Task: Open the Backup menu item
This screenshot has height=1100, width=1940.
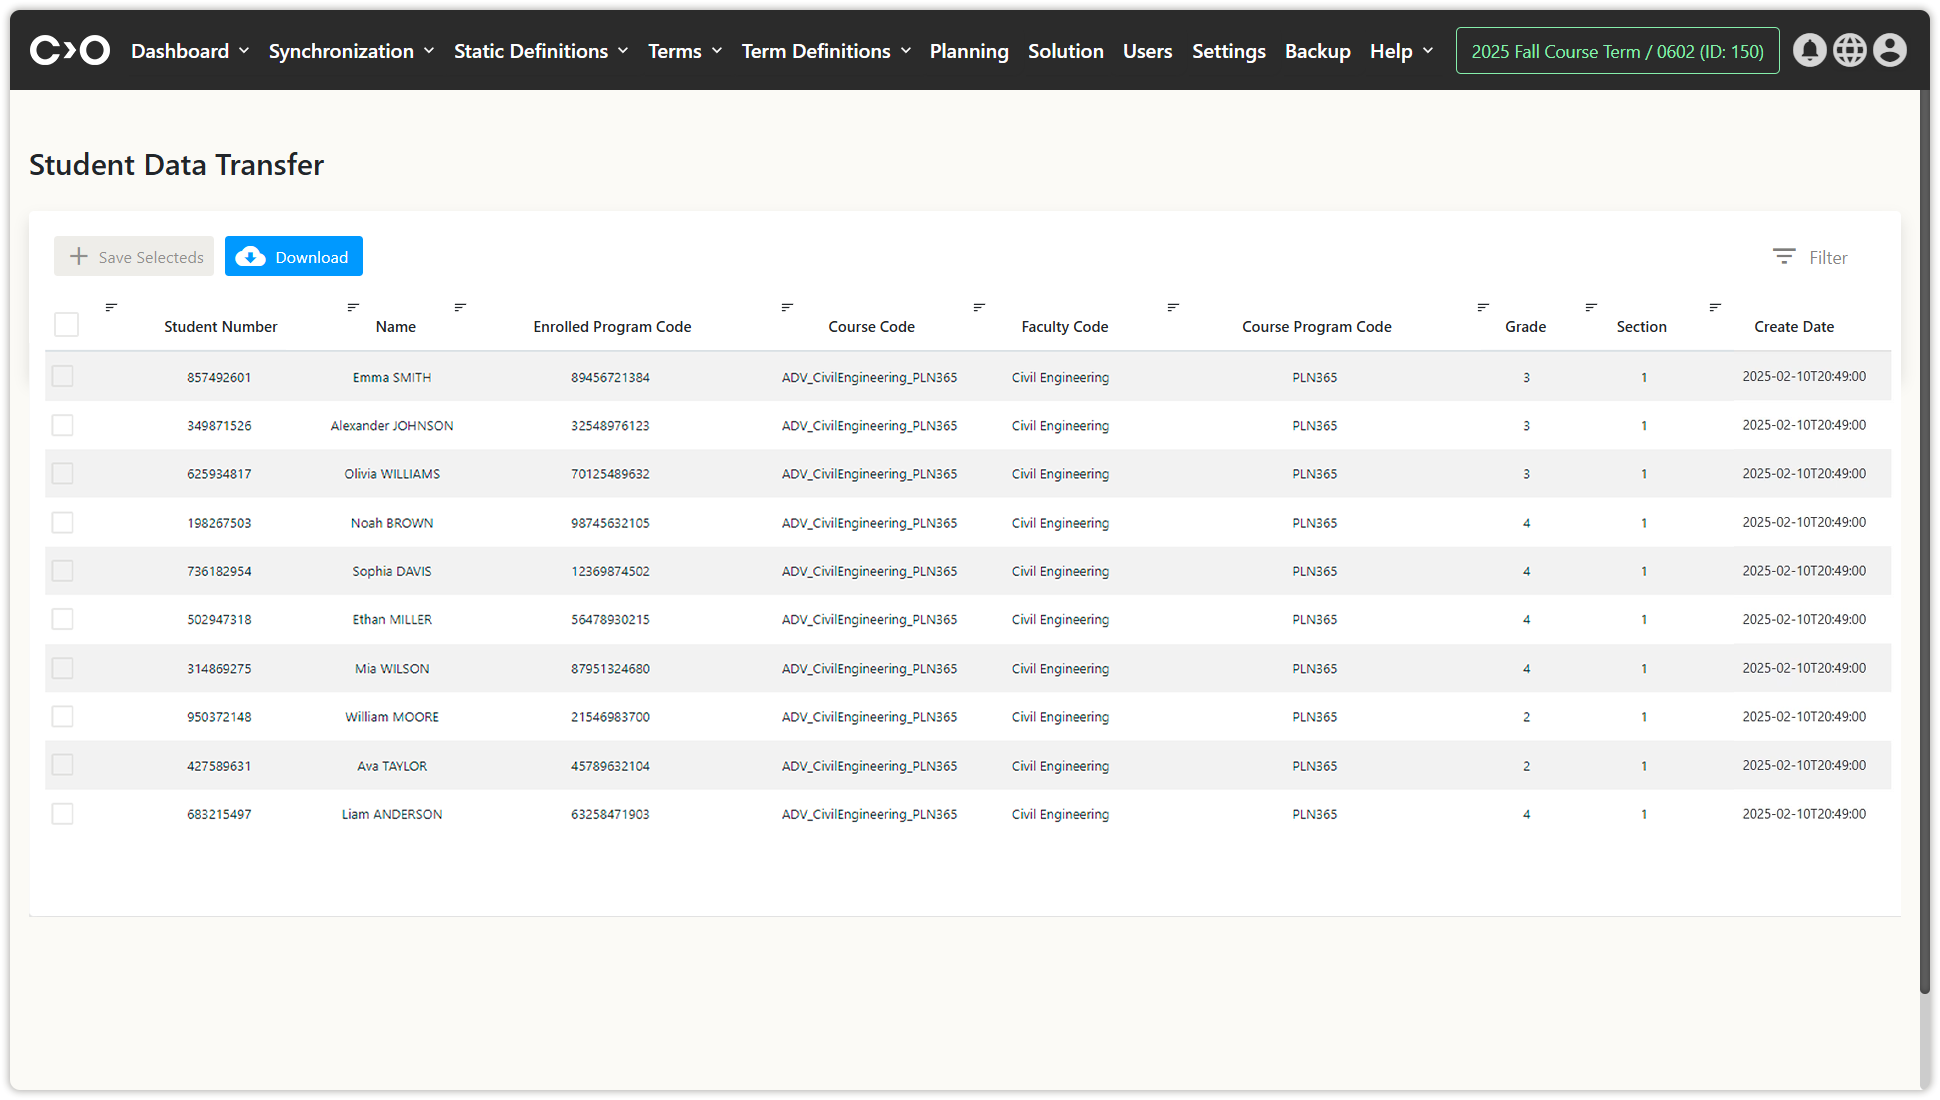Action: coord(1317,51)
